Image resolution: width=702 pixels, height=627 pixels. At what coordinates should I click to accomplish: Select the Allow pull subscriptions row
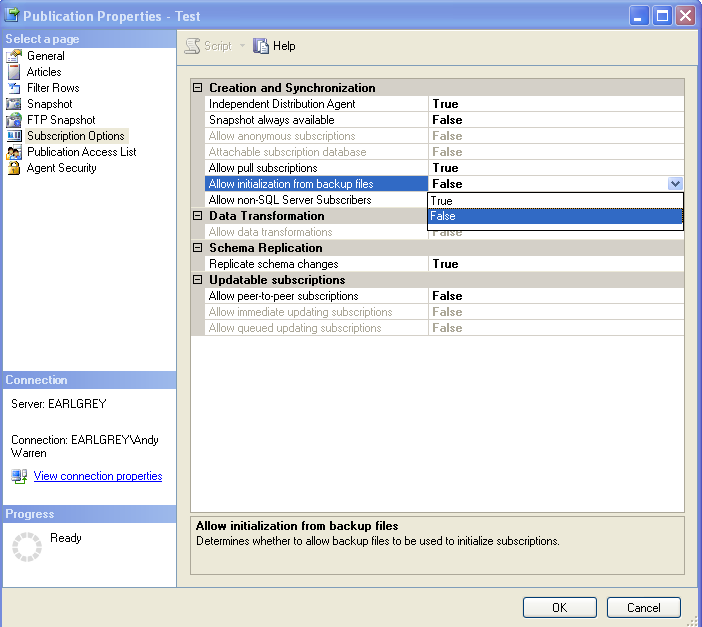(x=444, y=168)
